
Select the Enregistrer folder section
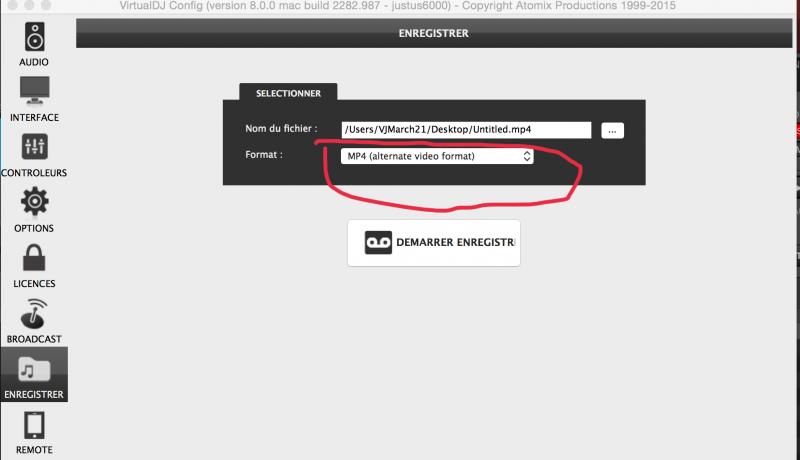tap(34, 375)
